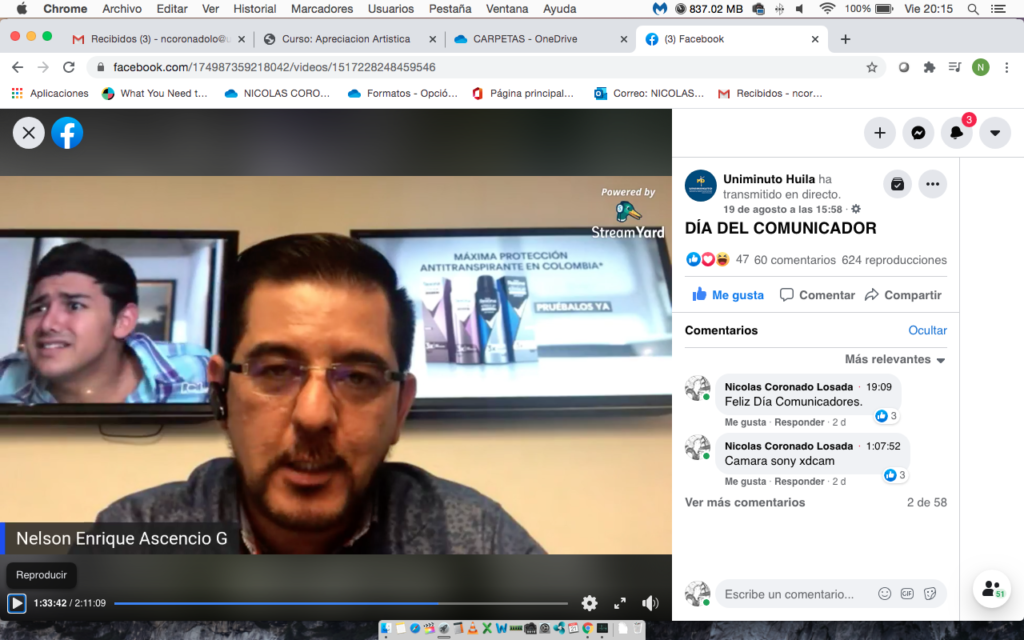1024x640 pixels.
Task: Click the Compartir button
Action: (903, 295)
